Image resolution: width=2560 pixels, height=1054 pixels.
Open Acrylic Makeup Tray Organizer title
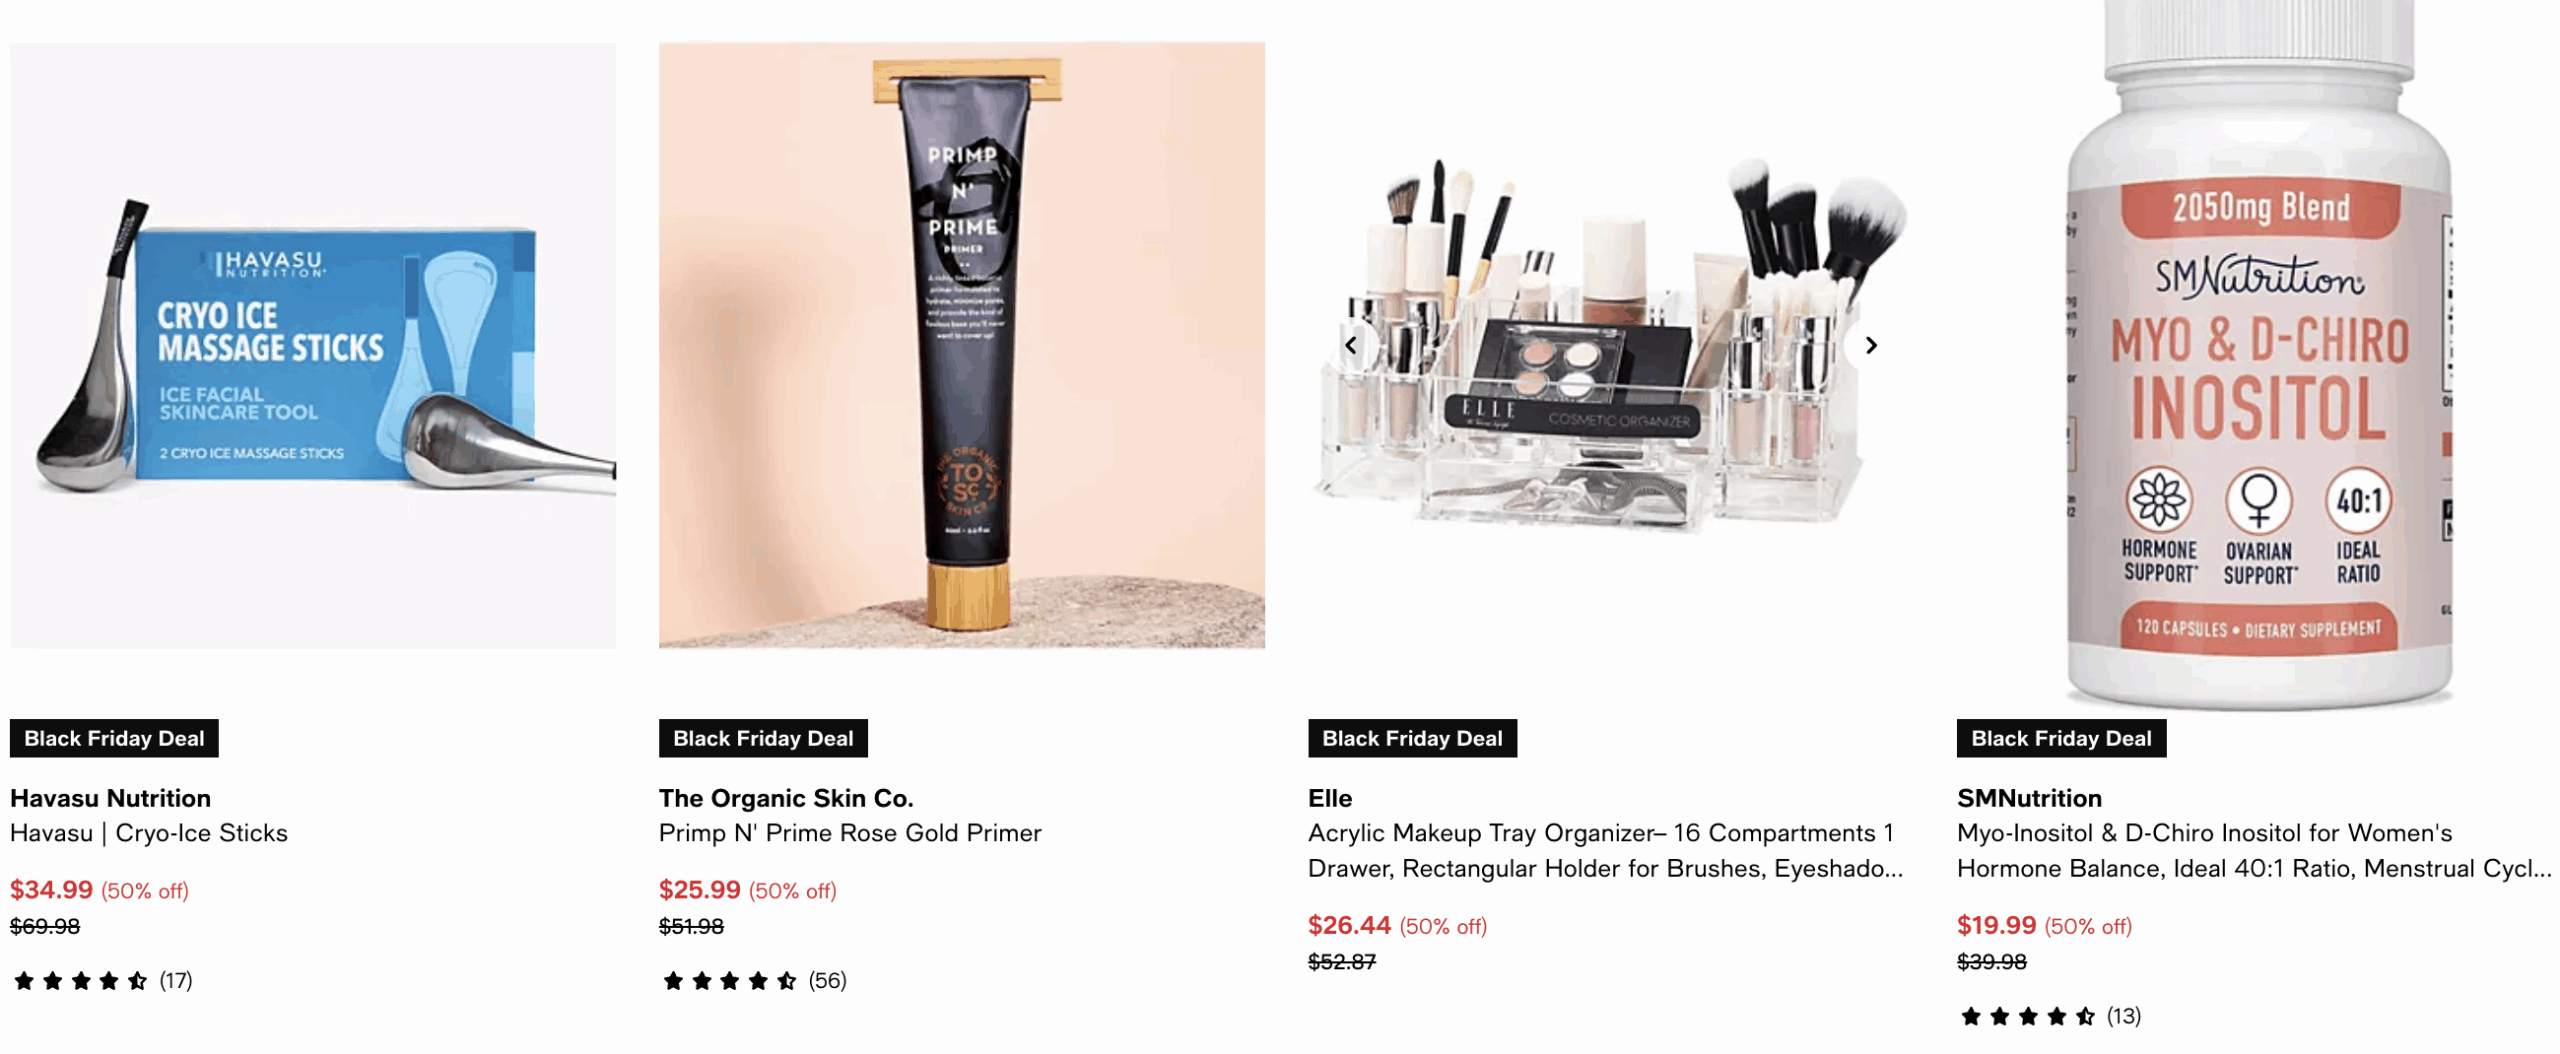pos(1605,851)
